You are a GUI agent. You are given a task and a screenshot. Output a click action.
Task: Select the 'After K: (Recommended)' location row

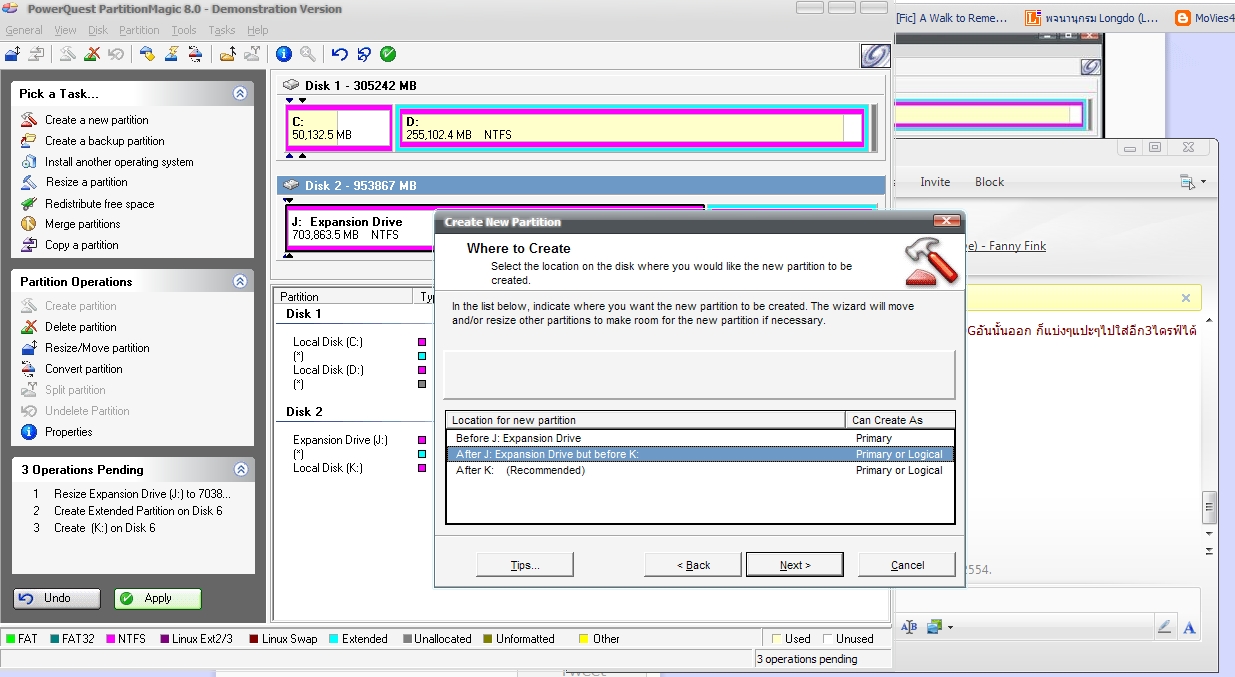point(700,470)
